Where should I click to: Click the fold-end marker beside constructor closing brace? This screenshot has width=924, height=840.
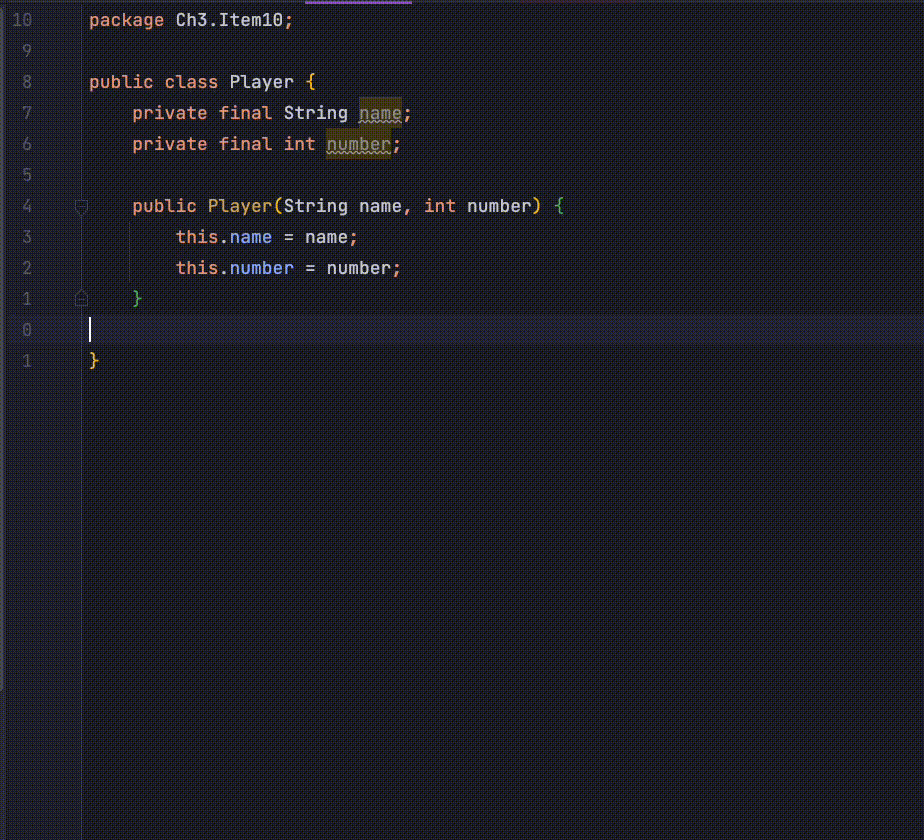(81, 298)
